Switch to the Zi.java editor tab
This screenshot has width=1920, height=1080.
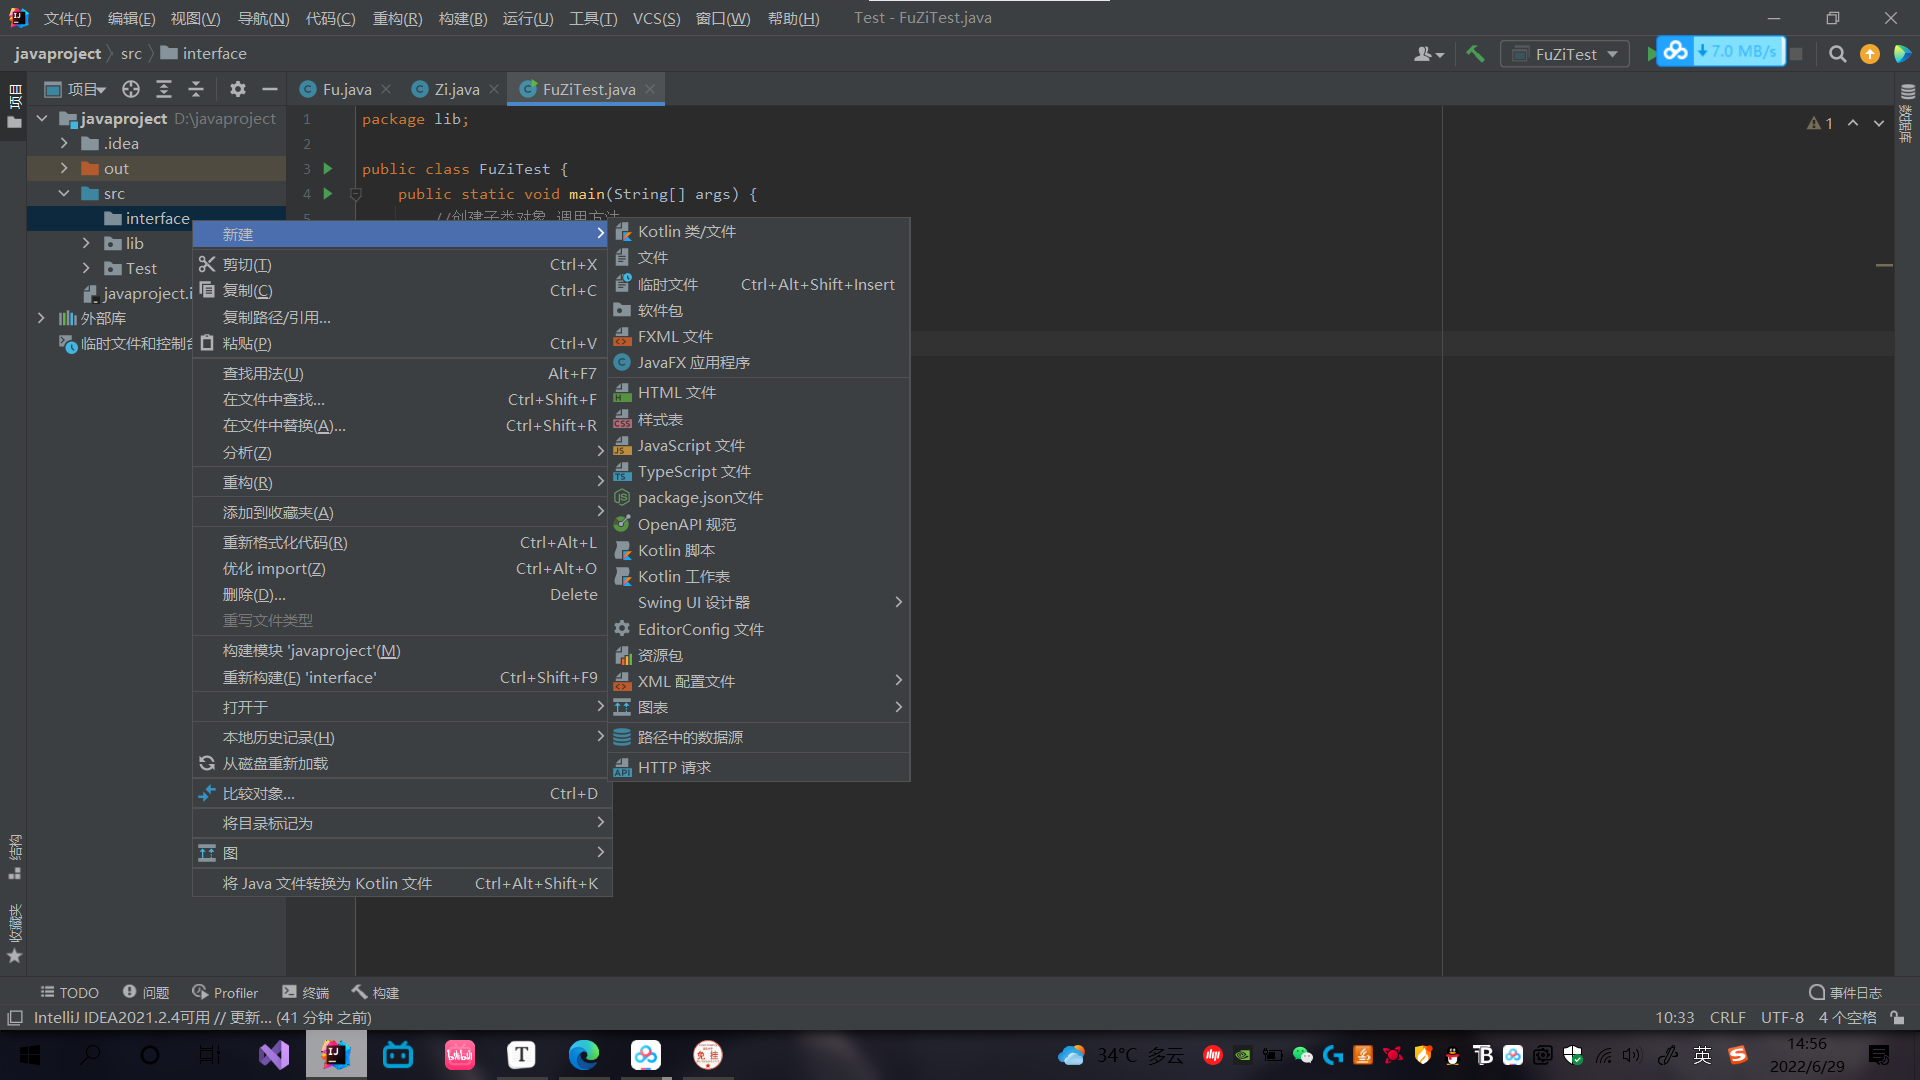coord(456,89)
